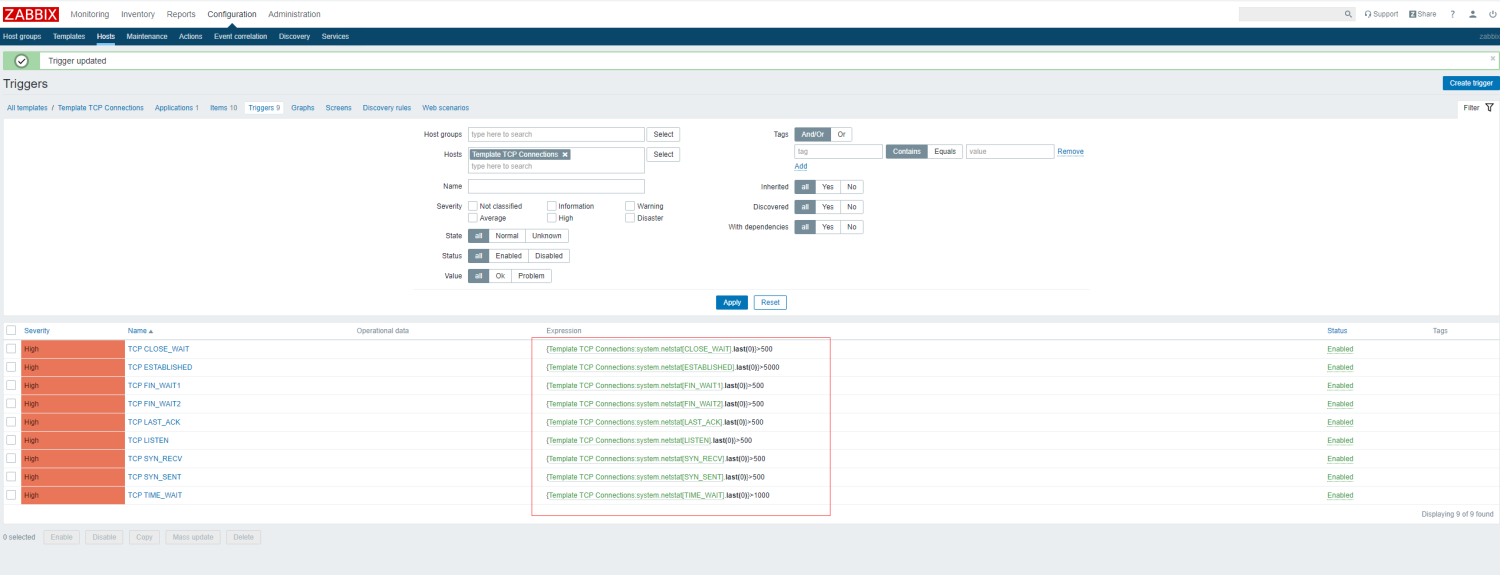Go to Templates submenu
This screenshot has width=1500, height=575.
[69, 36]
